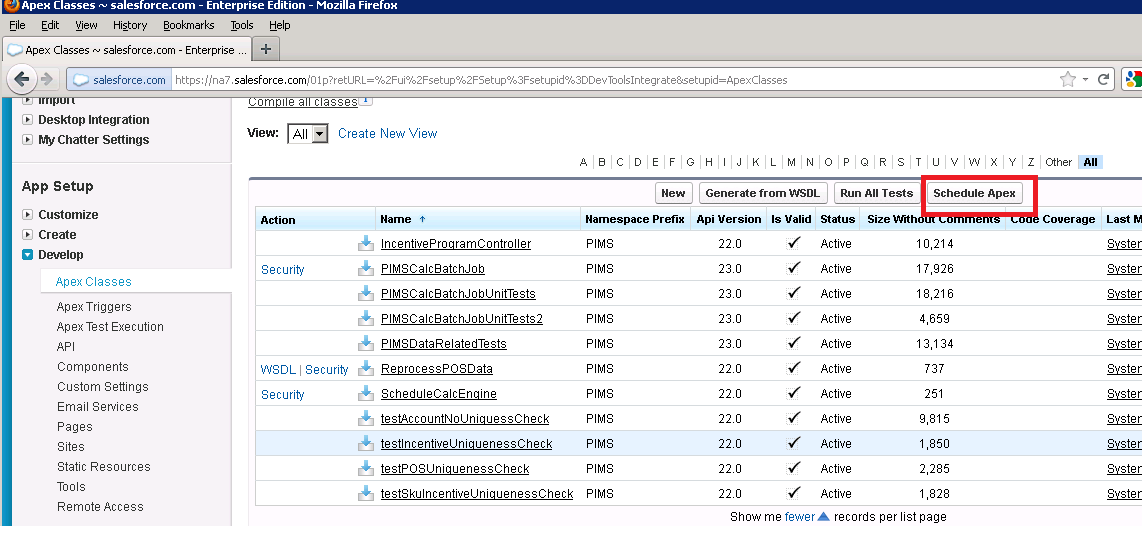Viewport: 1142px width, 540px height.
Task: Click the Security link for ScheduleCalcEngine
Action: coord(282,394)
